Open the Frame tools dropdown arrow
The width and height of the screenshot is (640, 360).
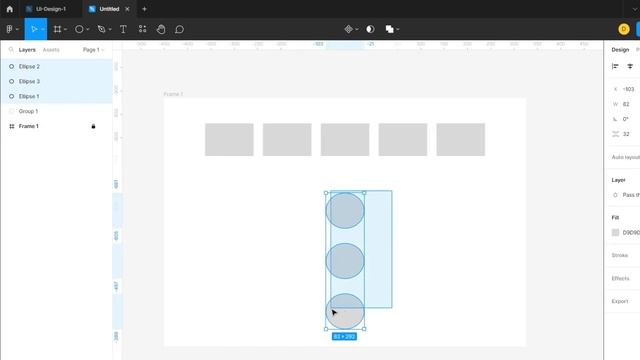[65, 29]
